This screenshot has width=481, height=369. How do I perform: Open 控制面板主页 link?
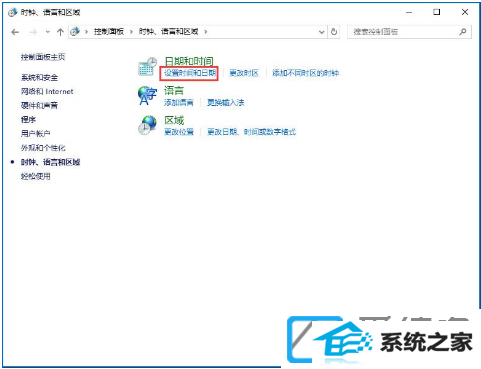click(x=43, y=57)
